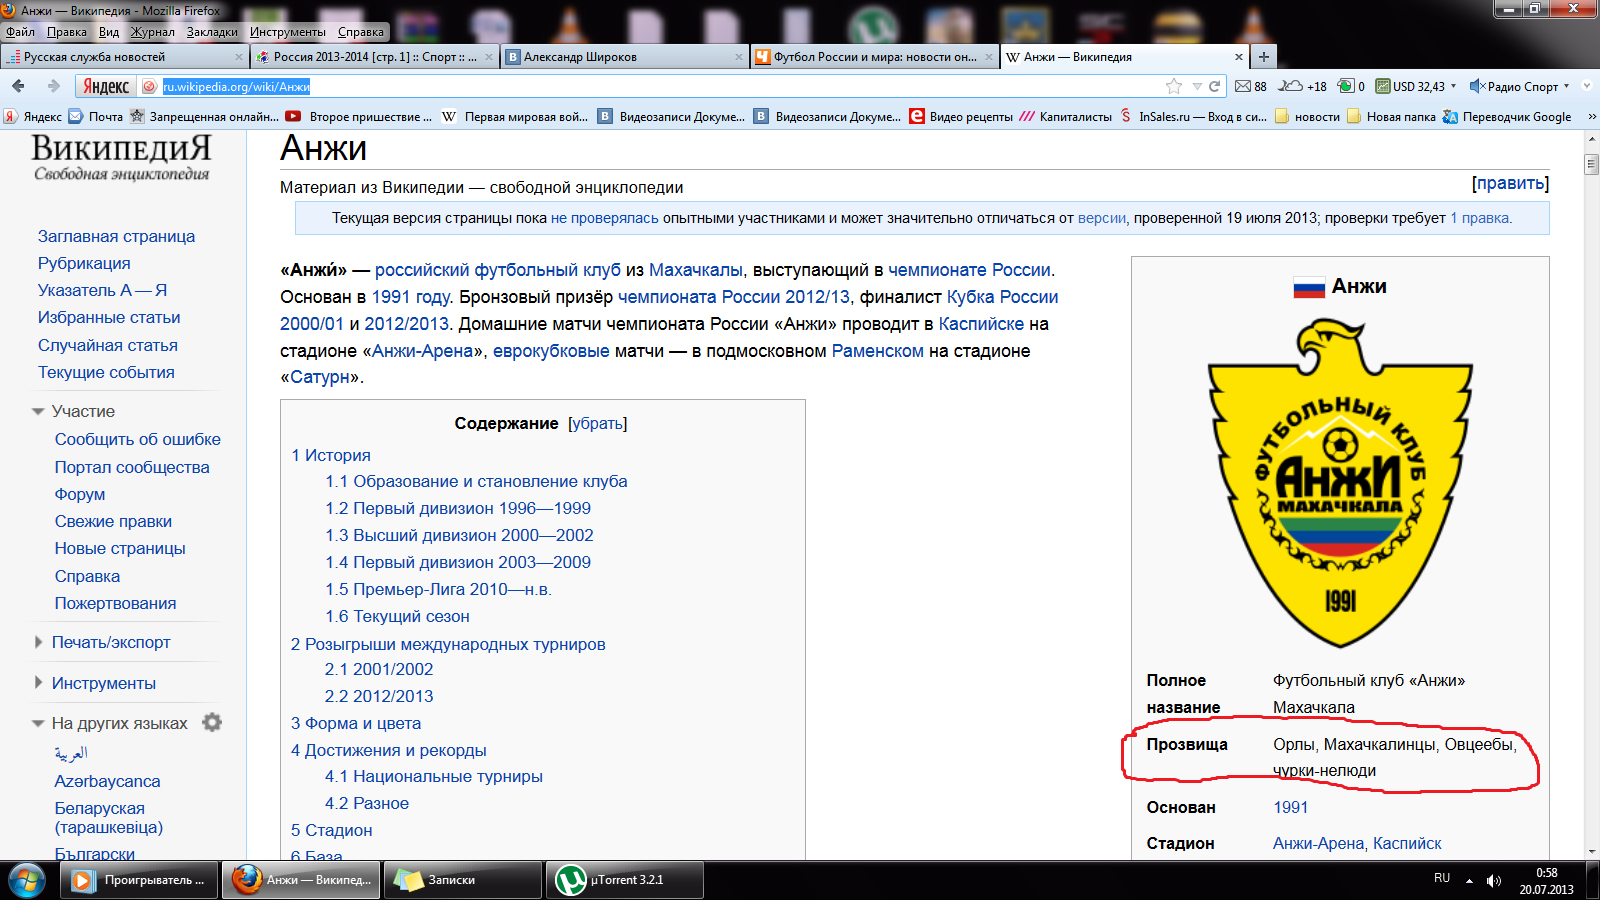The width and height of the screenshot is (1600, 900).
Task: Open the InSales.ru bookmark
Action: pyautogui.click(x=1193, y=117)
